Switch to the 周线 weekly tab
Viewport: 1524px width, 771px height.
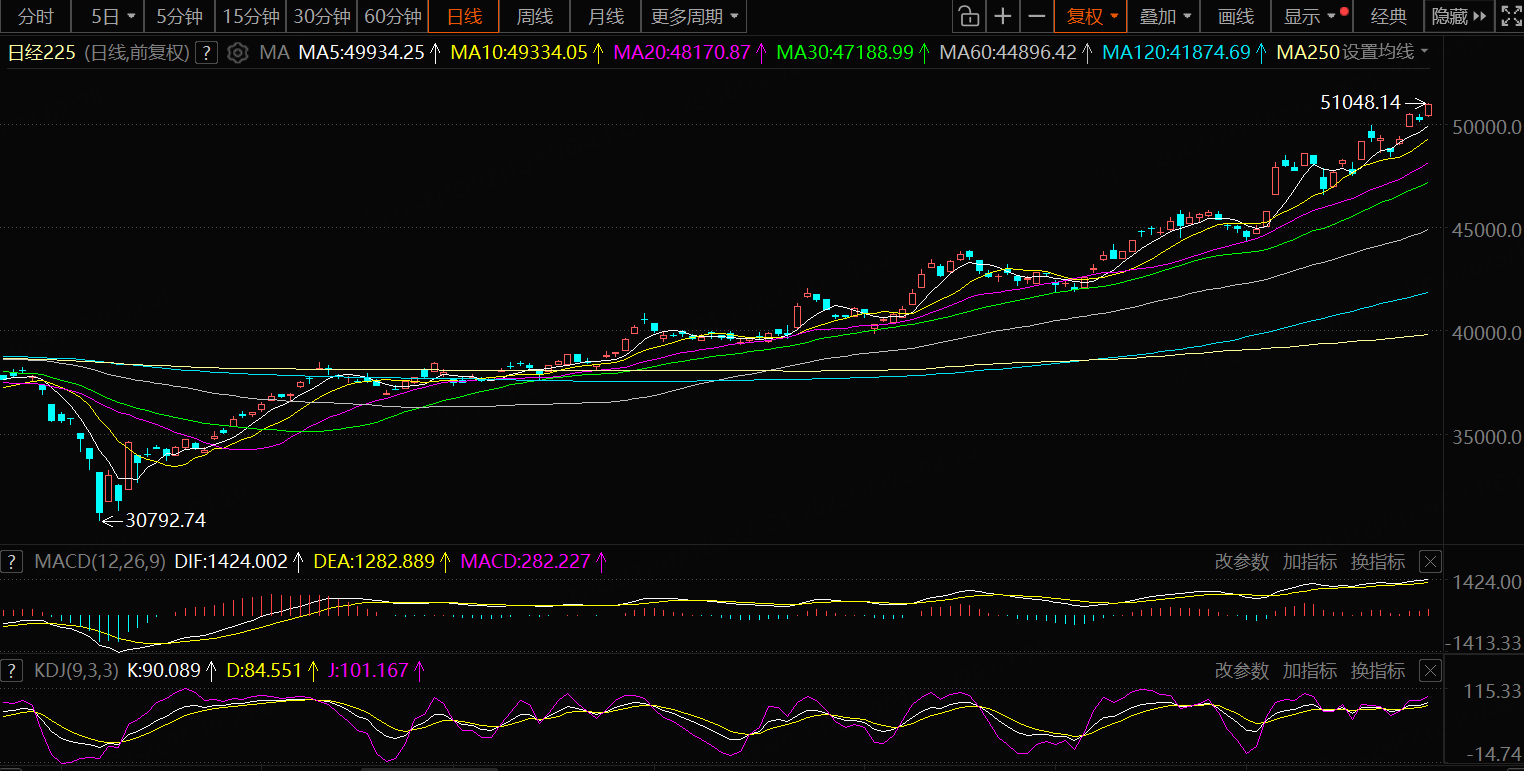tap(534, 16)
